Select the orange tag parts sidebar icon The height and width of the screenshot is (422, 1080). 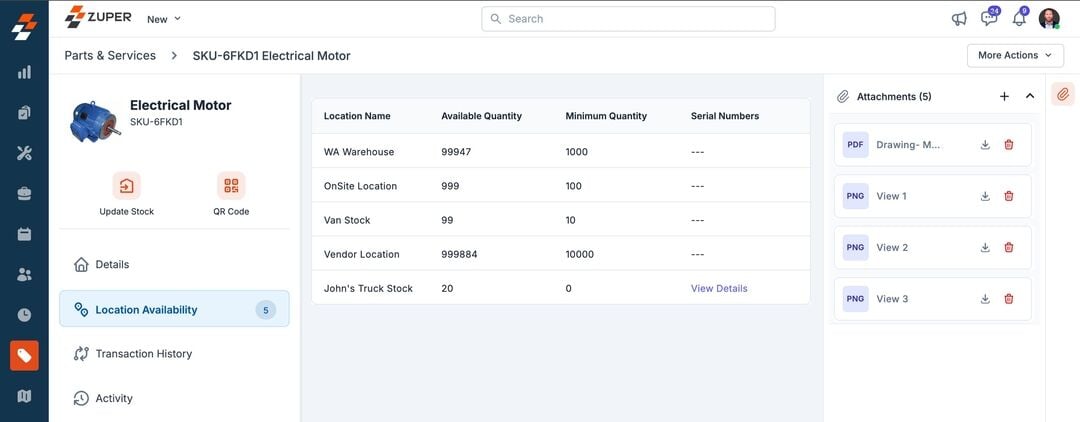(x=24, y=355)
